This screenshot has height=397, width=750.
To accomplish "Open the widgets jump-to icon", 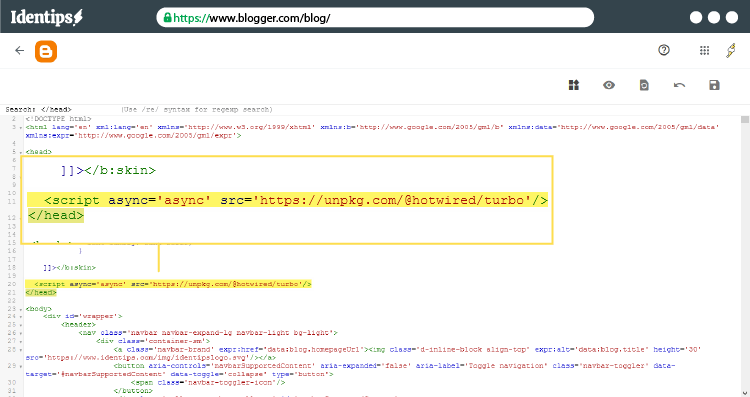I will click(574, 85).
